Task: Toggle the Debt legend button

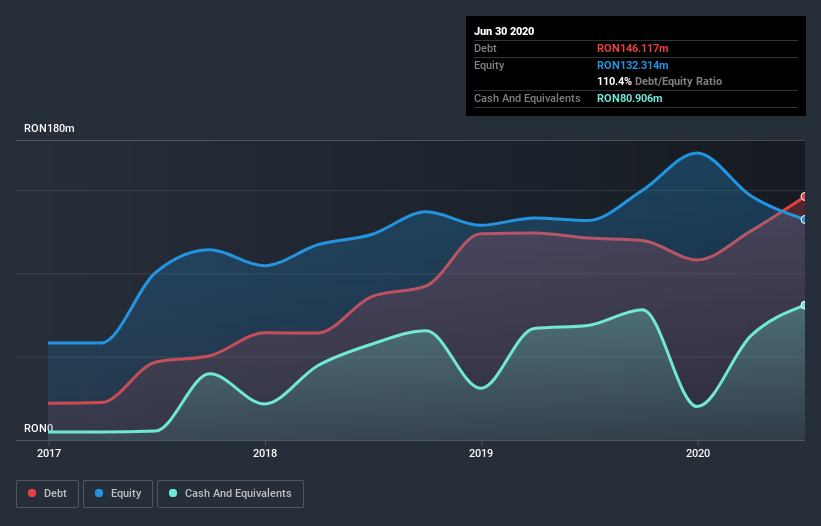Action: 47,494
